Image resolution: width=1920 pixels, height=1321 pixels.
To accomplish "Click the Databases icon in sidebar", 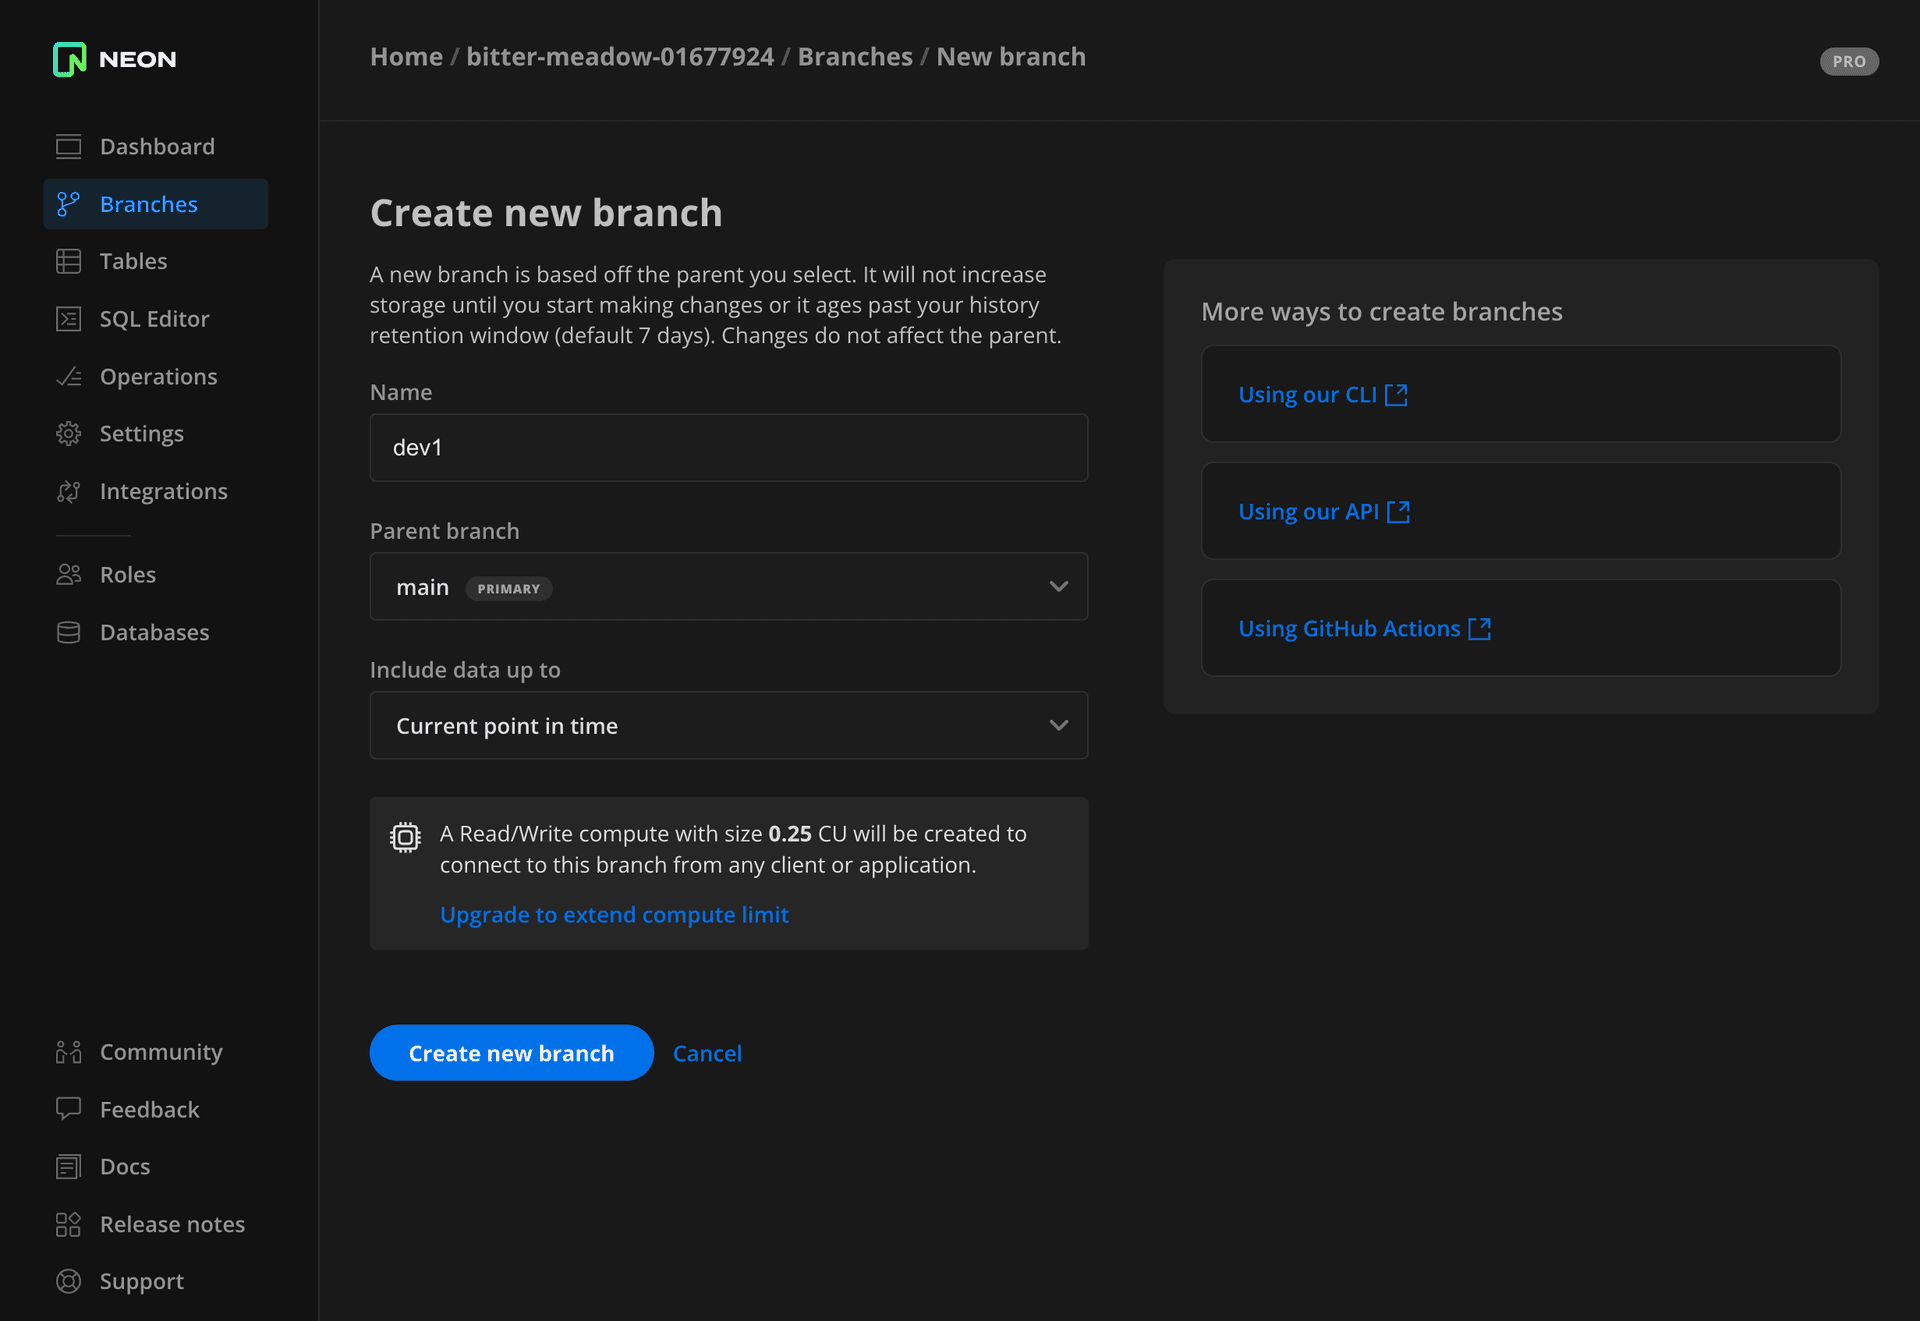I will [x=67, y=632].
